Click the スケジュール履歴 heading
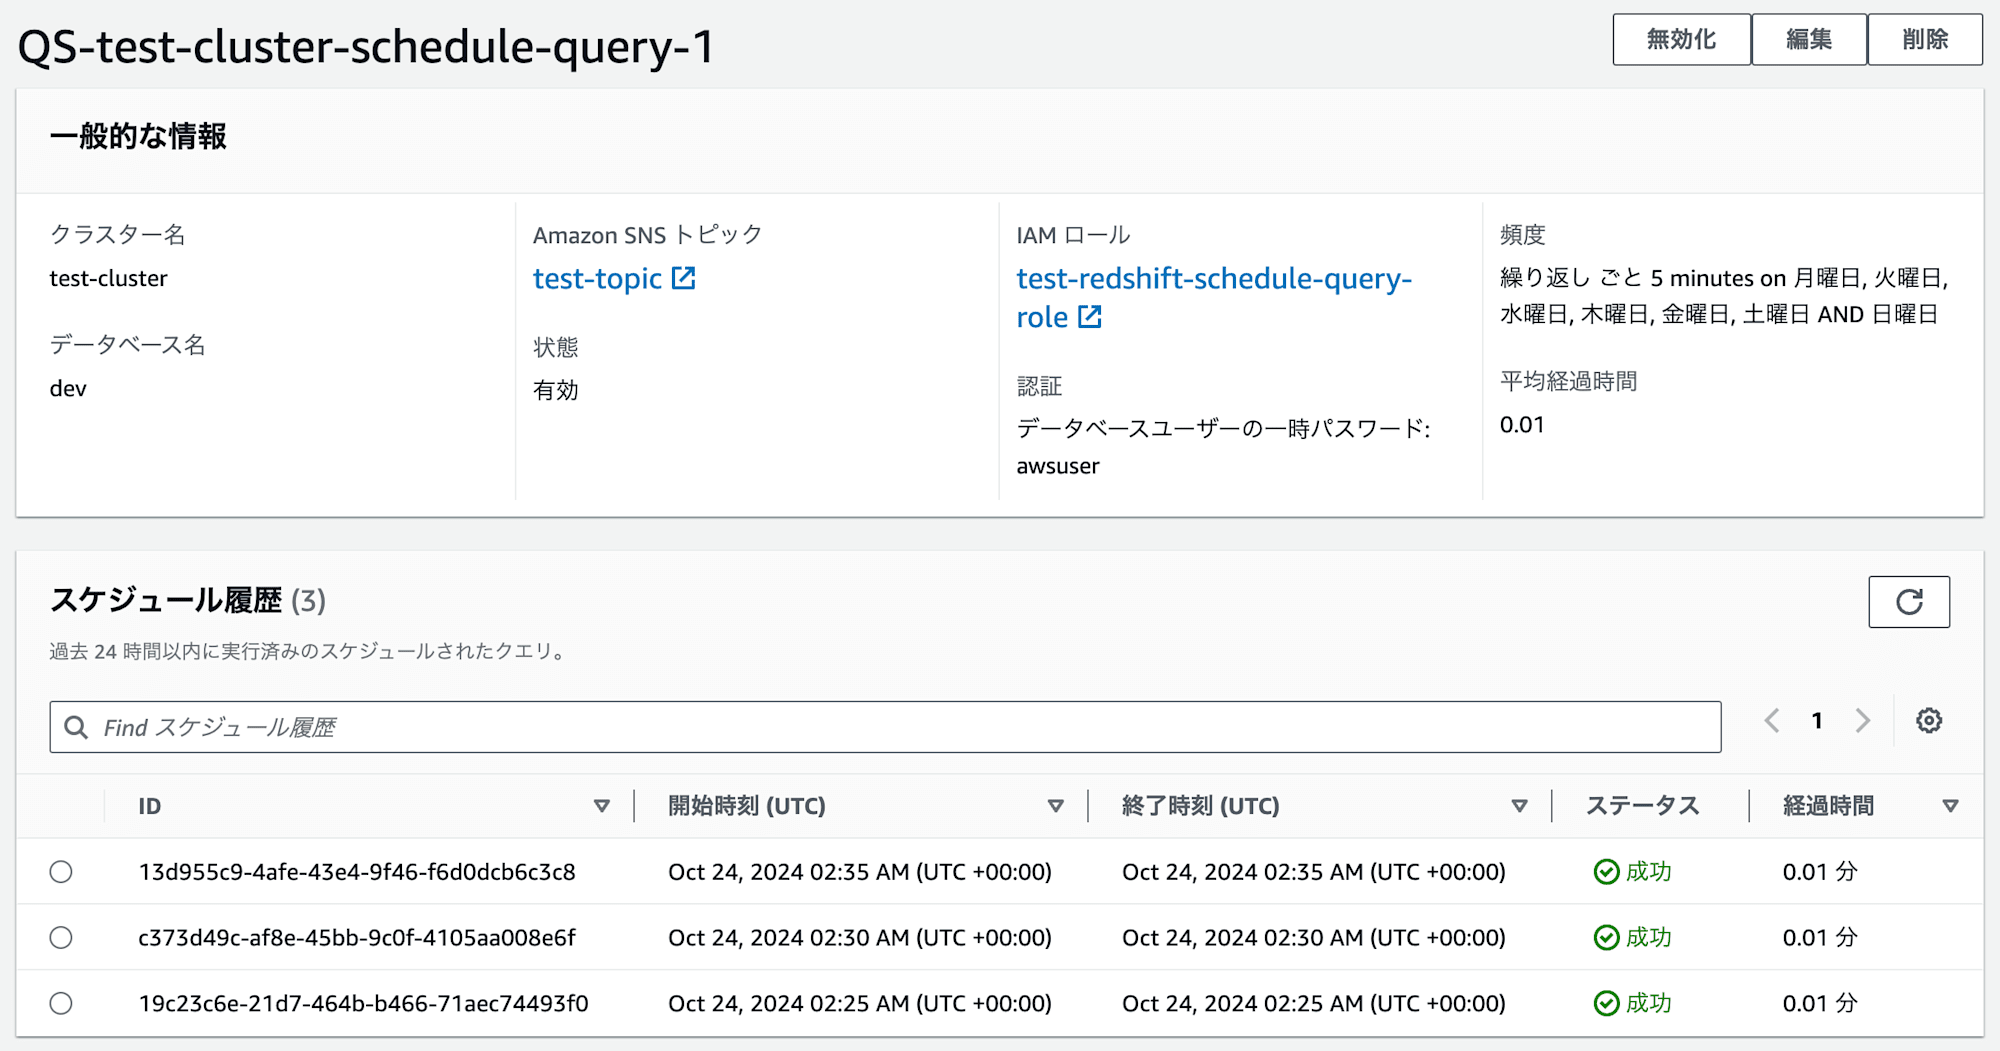Screen dimensions: 2000x1051 click(166, 600)
